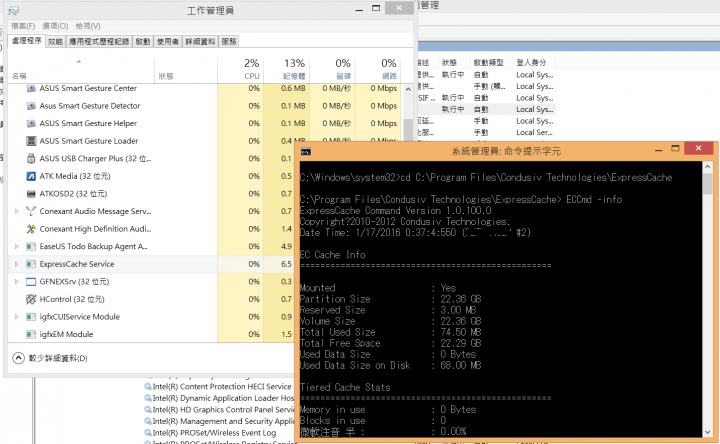Screen dimensions: 720x444
Task: Click the igfxEM Module icon
Action: [x=31, y=334]
